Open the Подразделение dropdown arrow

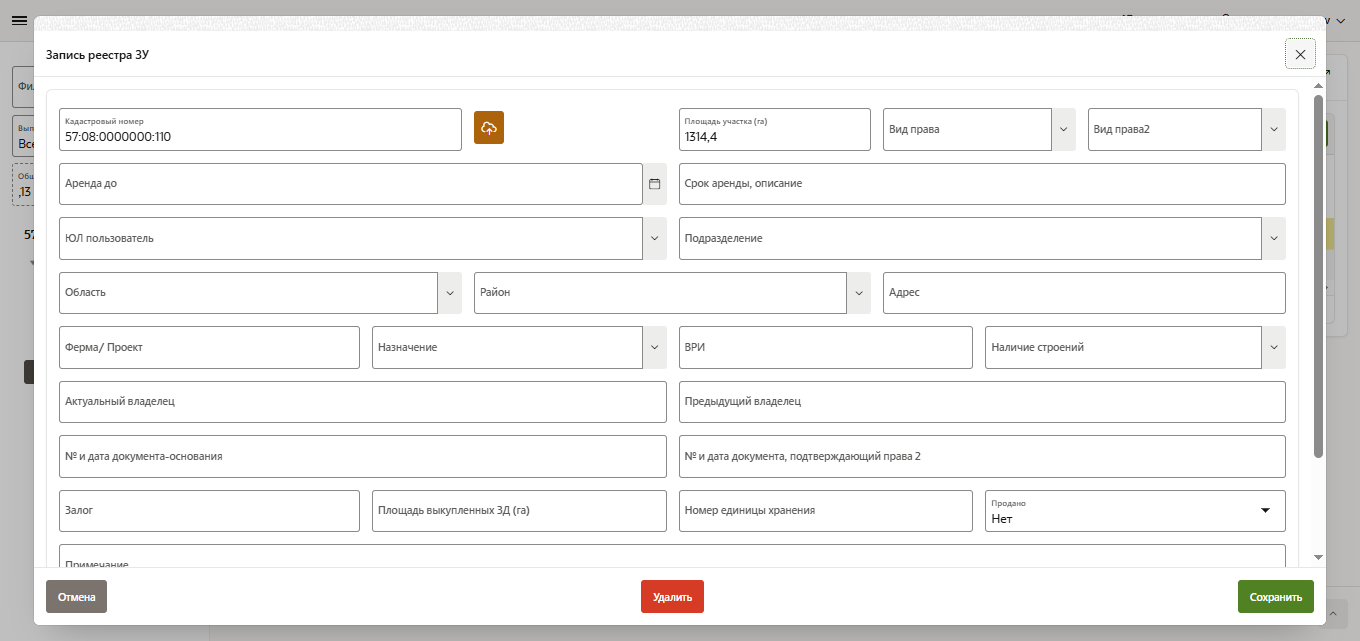[1273, 239]
